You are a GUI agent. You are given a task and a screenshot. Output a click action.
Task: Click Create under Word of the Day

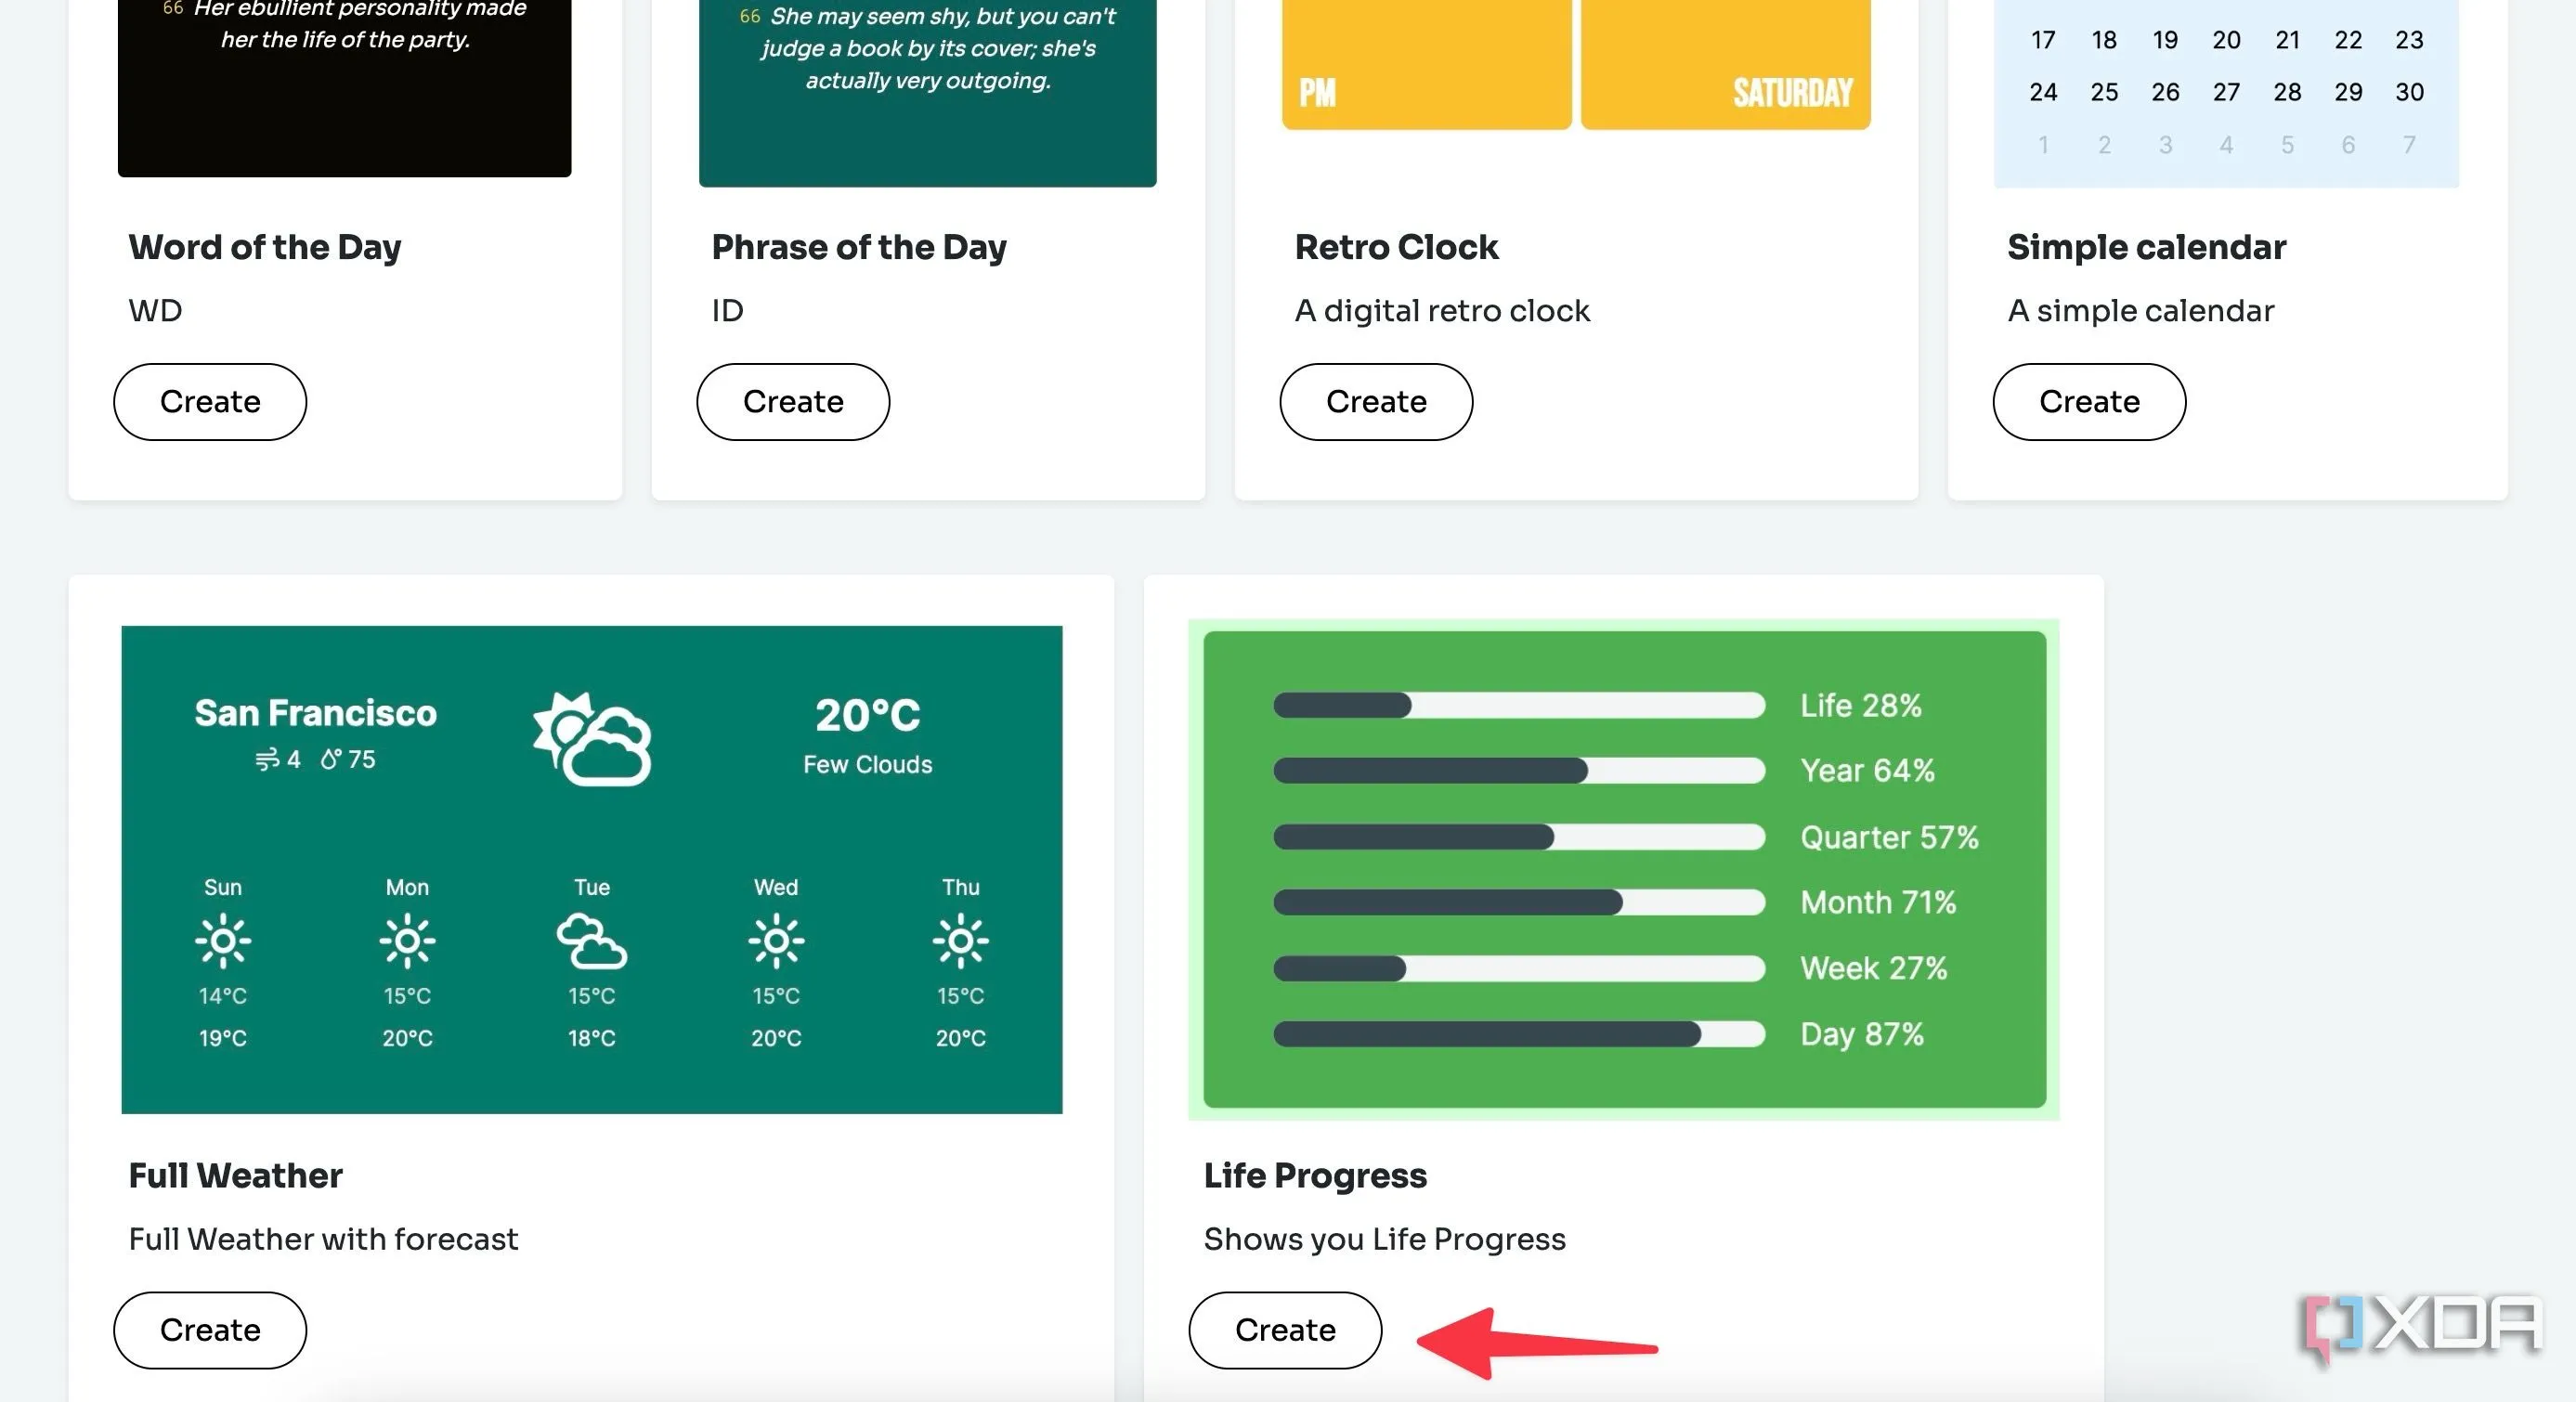tap(210, 402)
